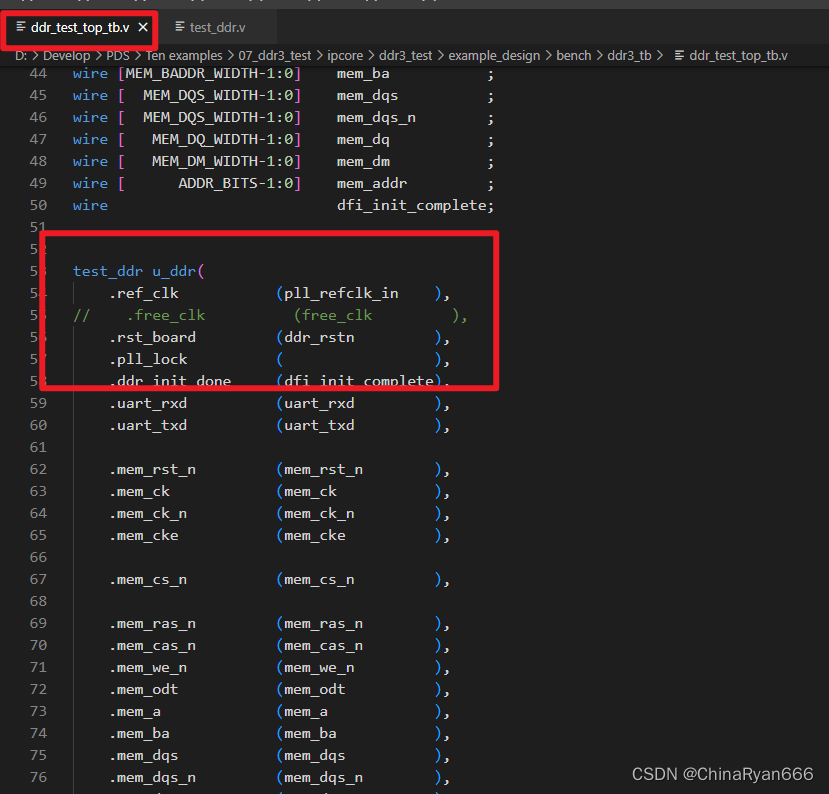Open the ipcore breadcrumb folder
Screen dimensions: 829x794
(345, 56)
